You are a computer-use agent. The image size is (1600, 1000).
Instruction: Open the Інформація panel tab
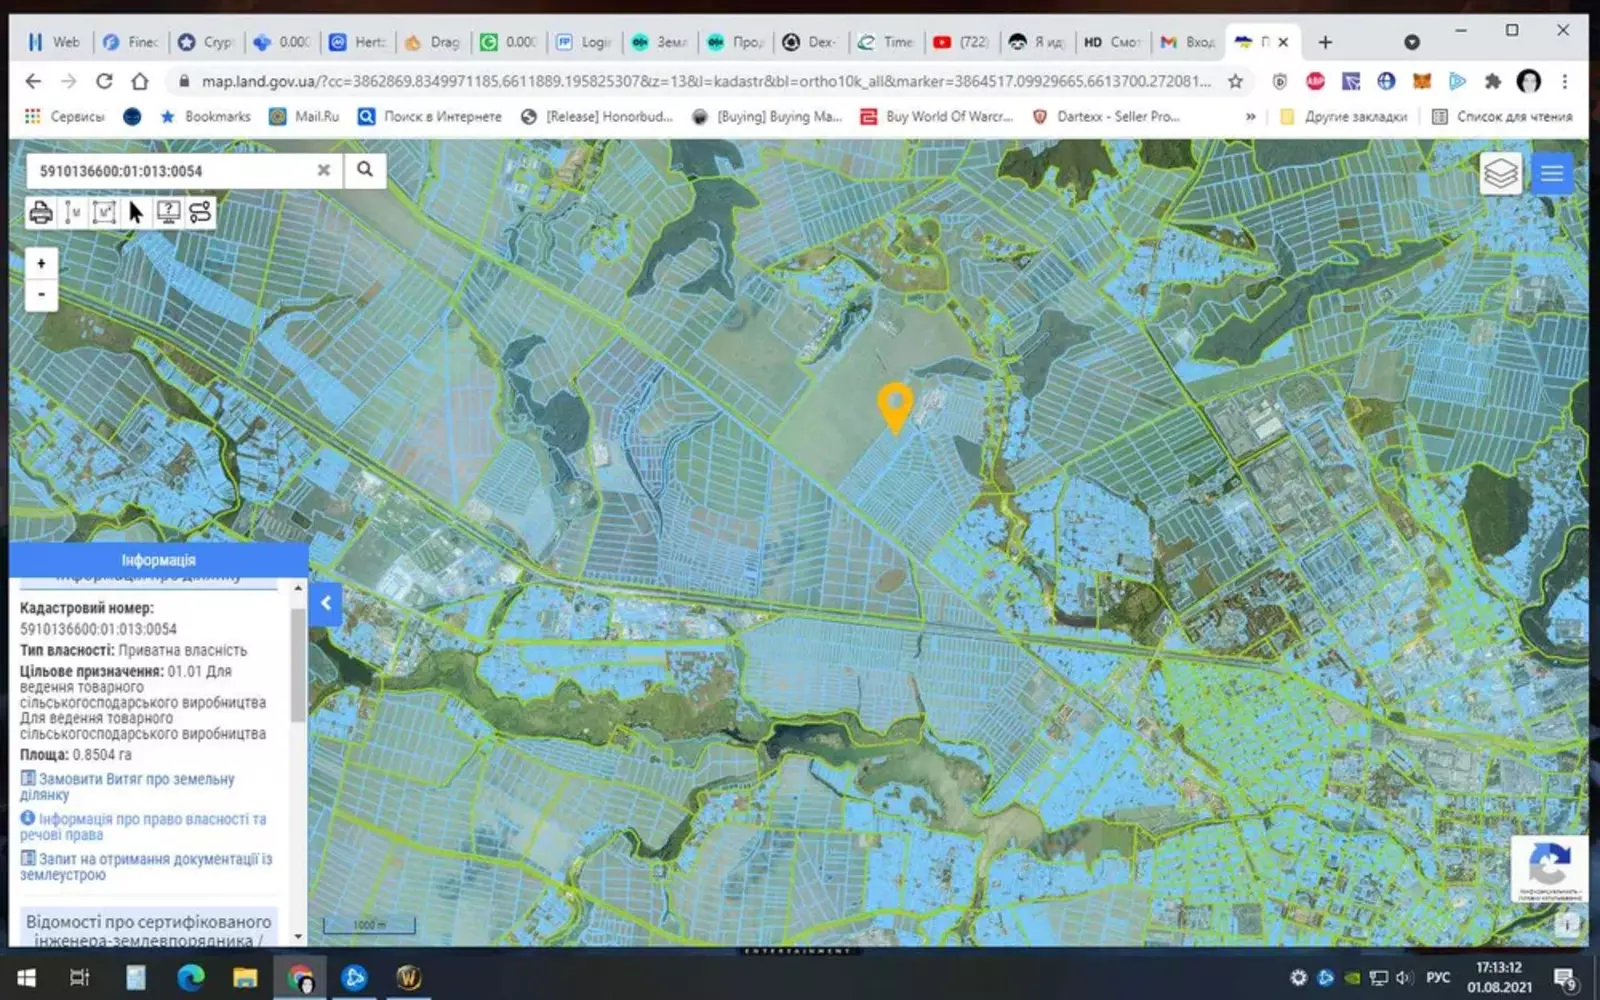(x=158, y=560)
